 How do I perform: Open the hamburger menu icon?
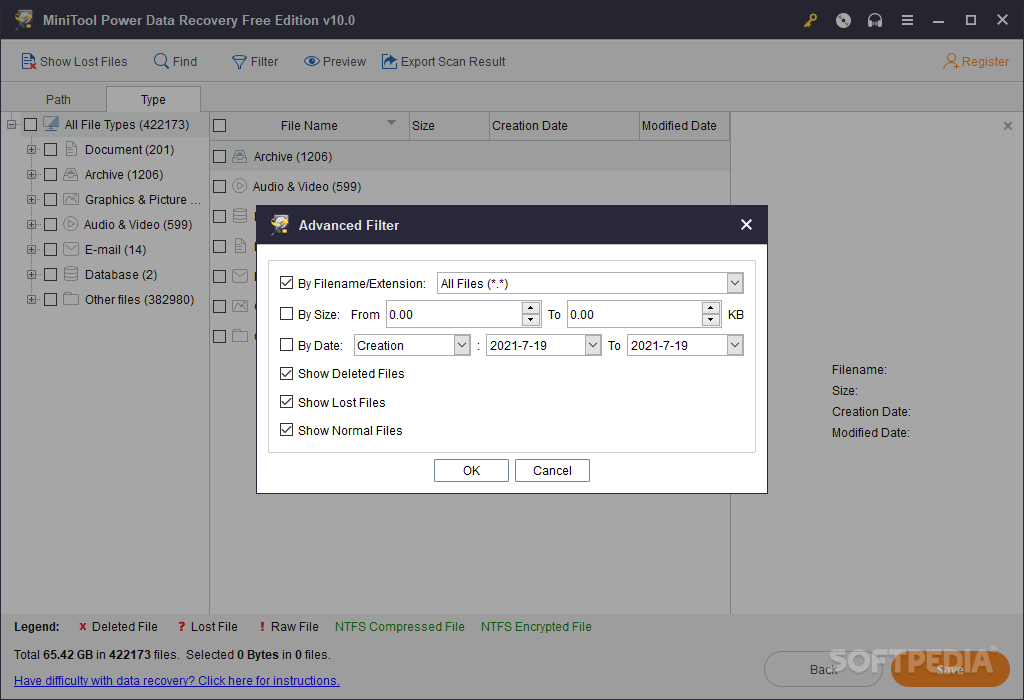907,20
